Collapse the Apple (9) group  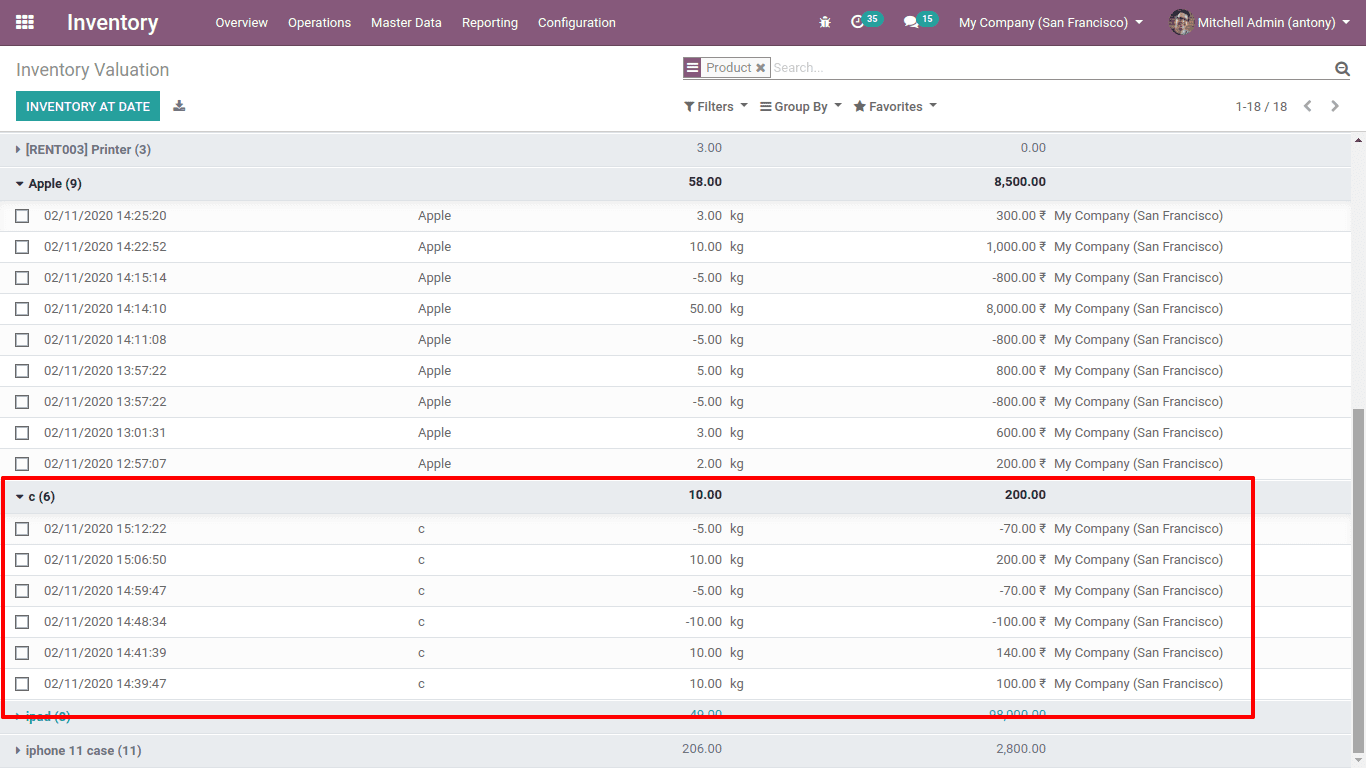(x=49, y=183)
